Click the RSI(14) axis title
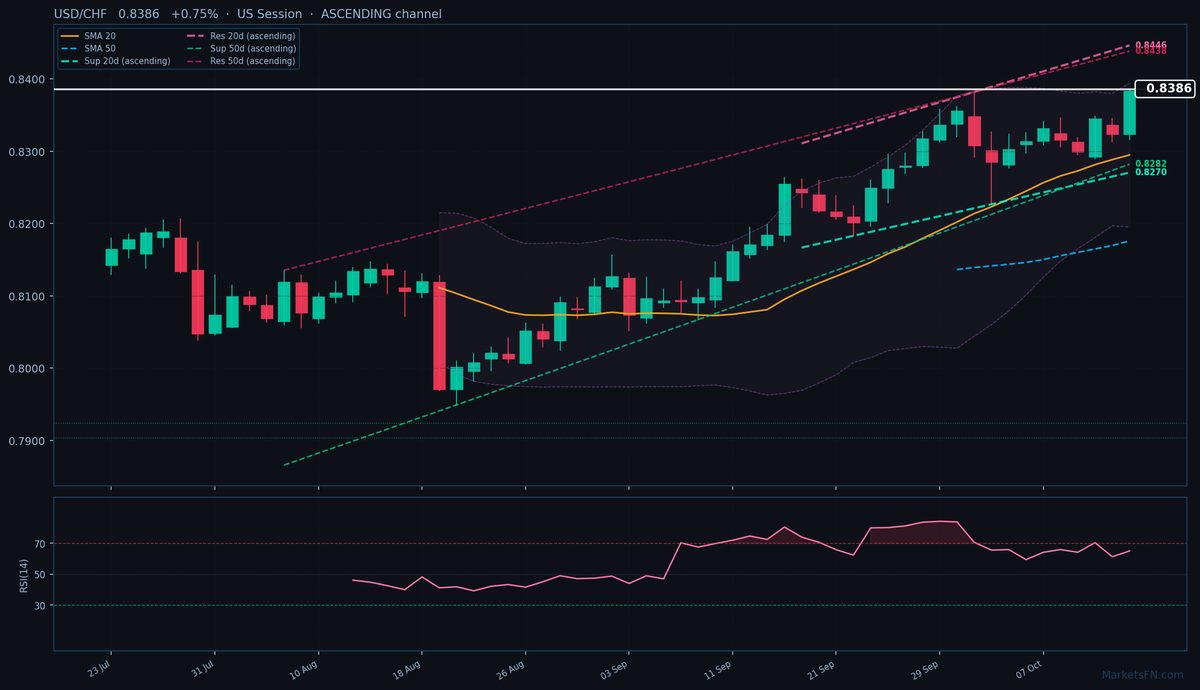 23,575
